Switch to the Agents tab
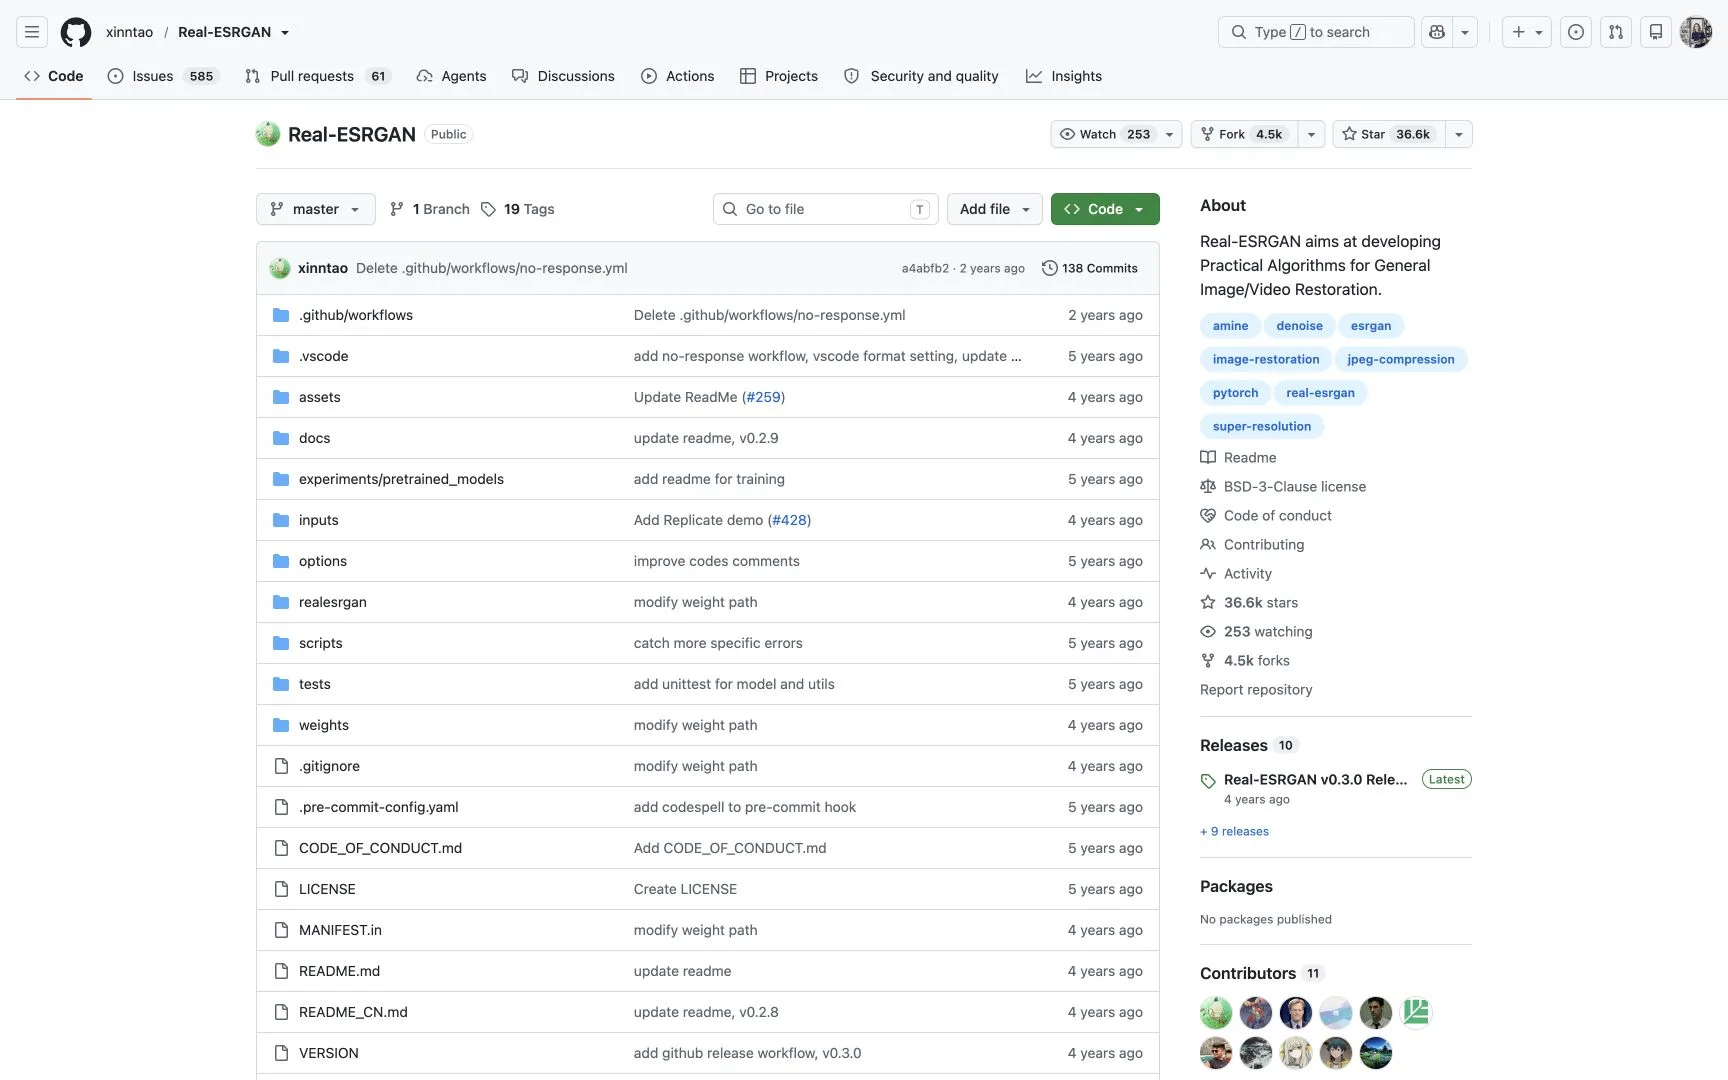Screen dimensions: 1728x1080 click(x=451, y=76)
